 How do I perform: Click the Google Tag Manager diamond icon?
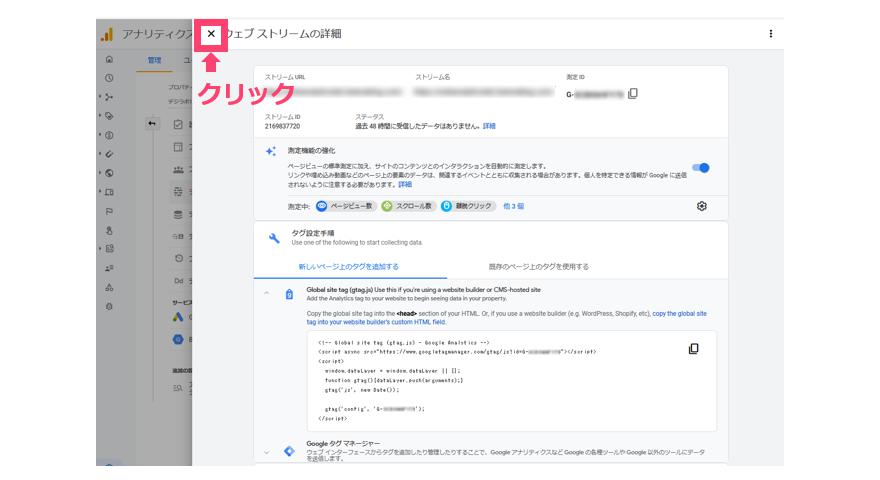pyautogui.click(x=289, y=451)
